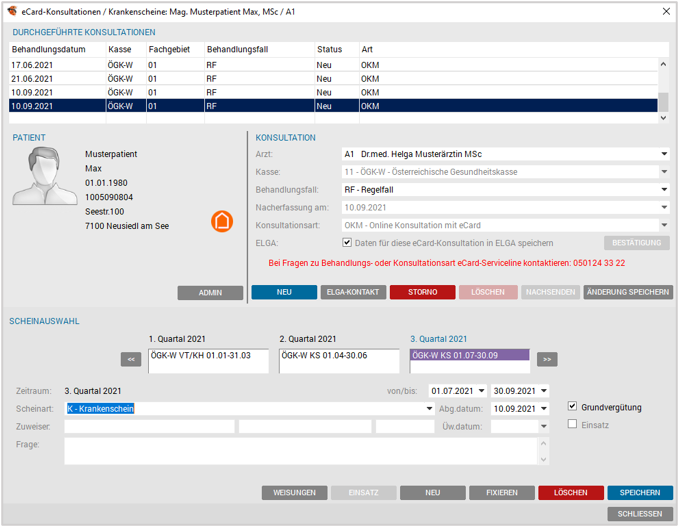
Task: Click the Frage scrollbar down arrow
Action: point(543,459)
